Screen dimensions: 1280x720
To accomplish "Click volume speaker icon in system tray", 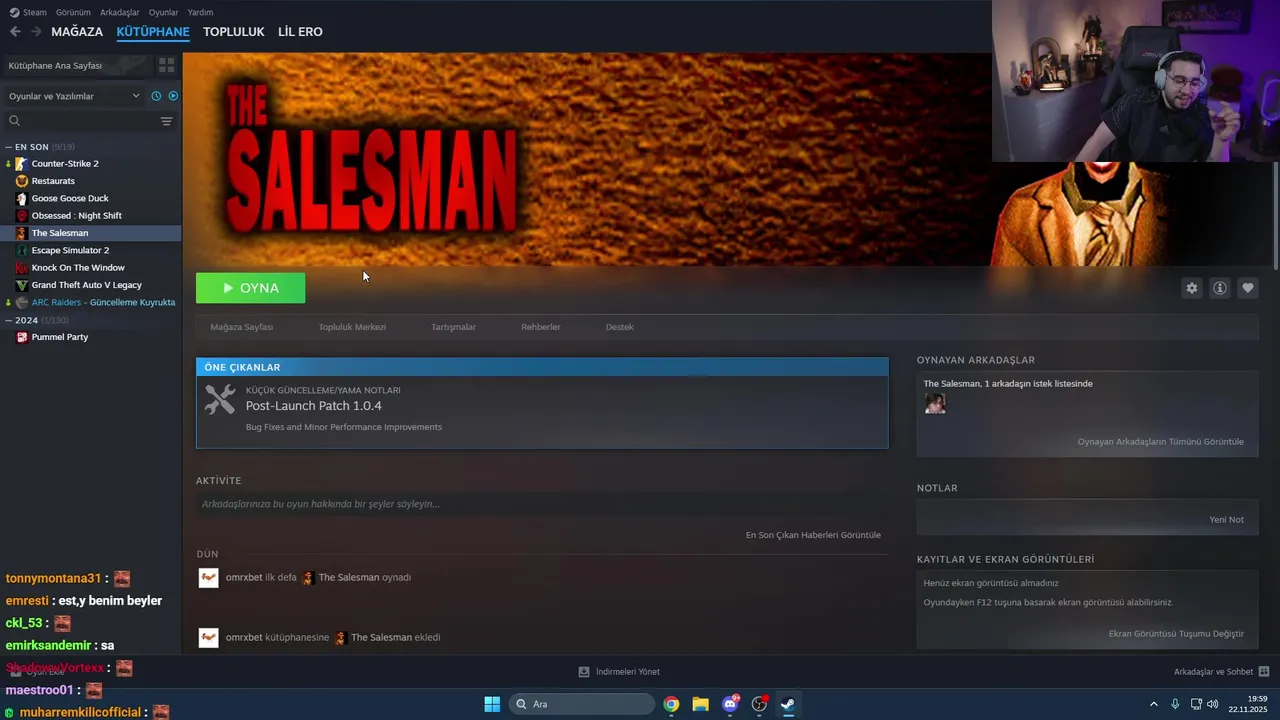I will [1212, 704].
